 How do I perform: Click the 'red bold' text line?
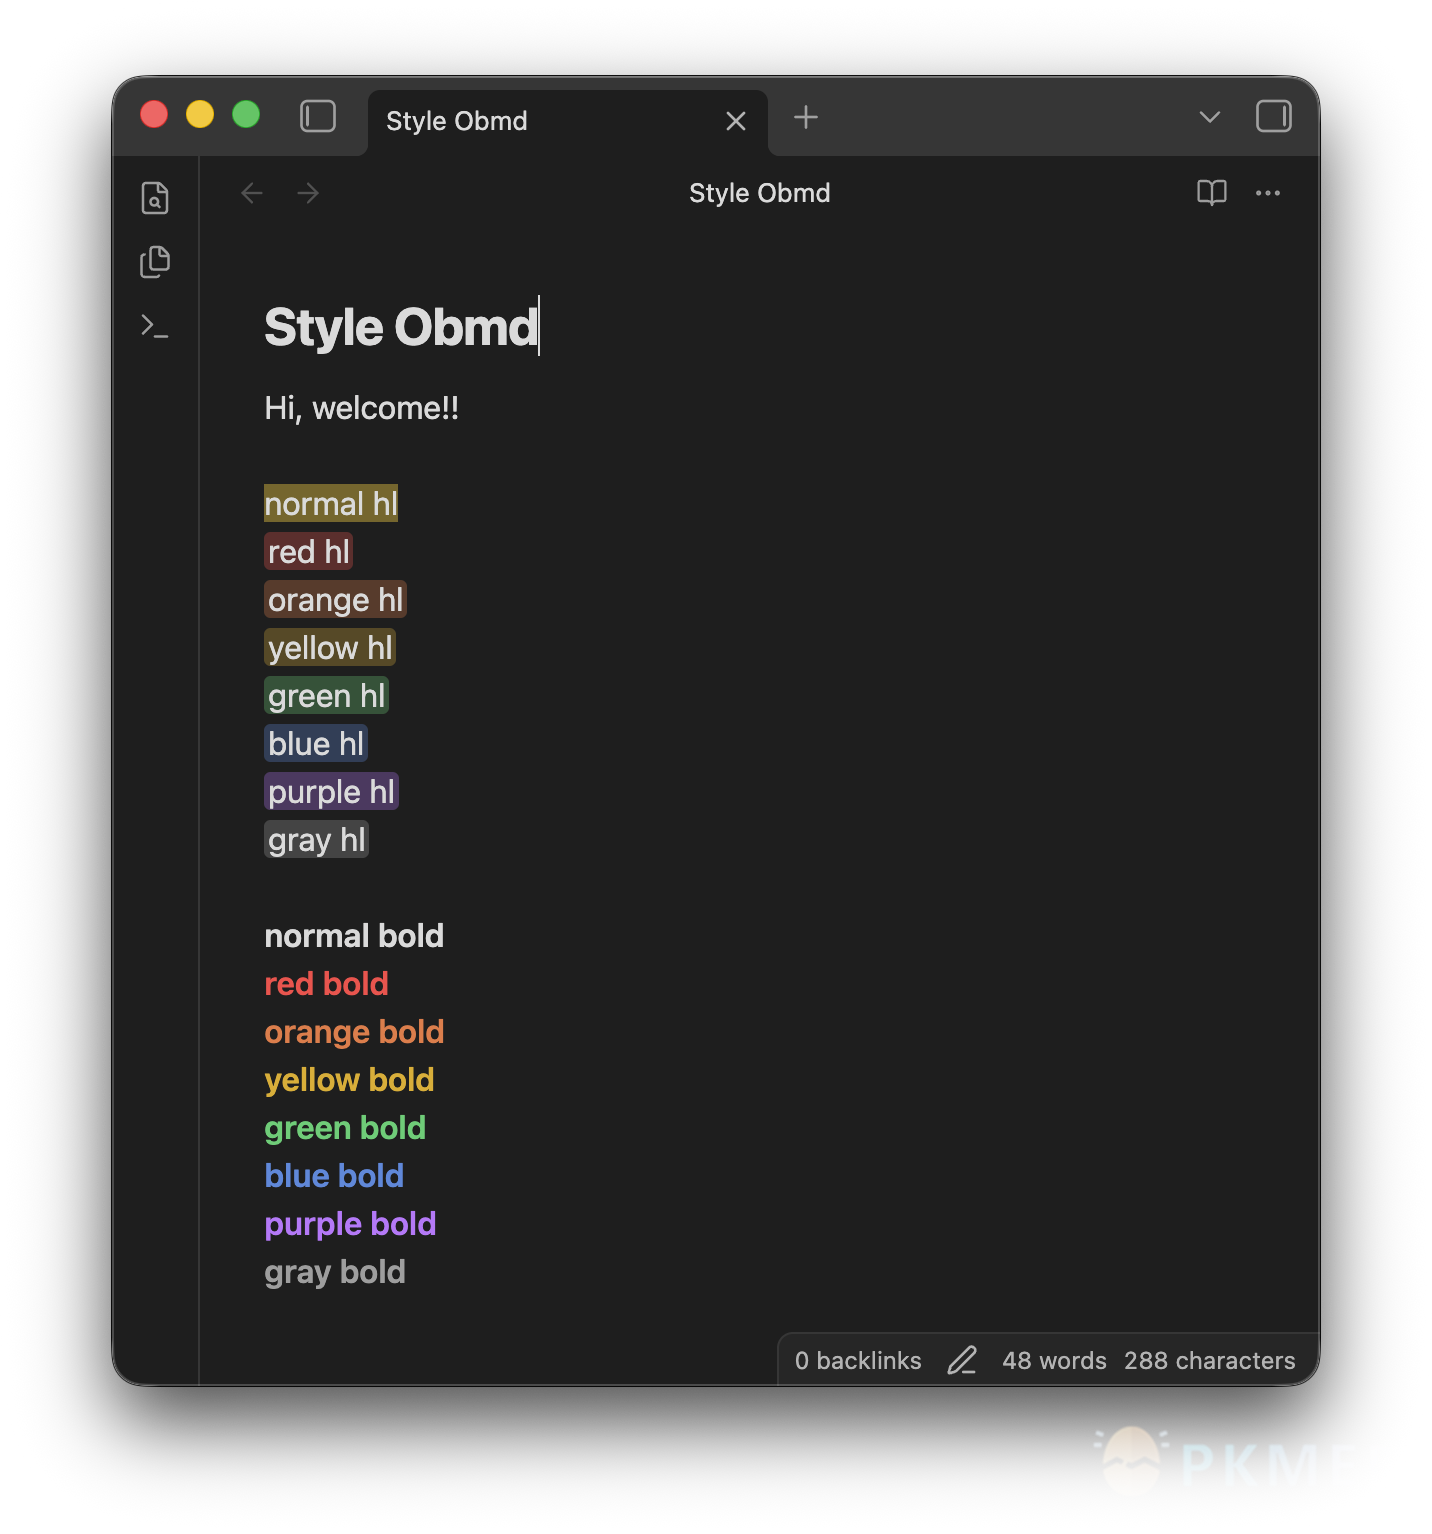(x=326, y=984)
